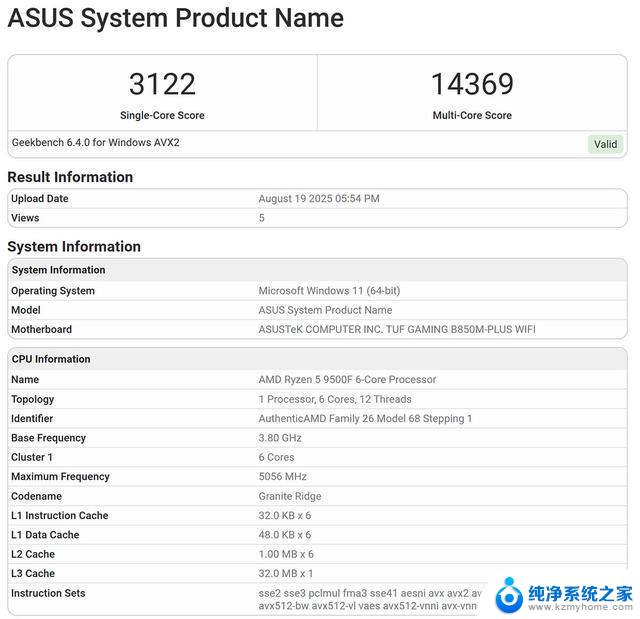Select the 5056 MHz value
This screenshot has width=640, height=619.
click(x=282, y=477)
